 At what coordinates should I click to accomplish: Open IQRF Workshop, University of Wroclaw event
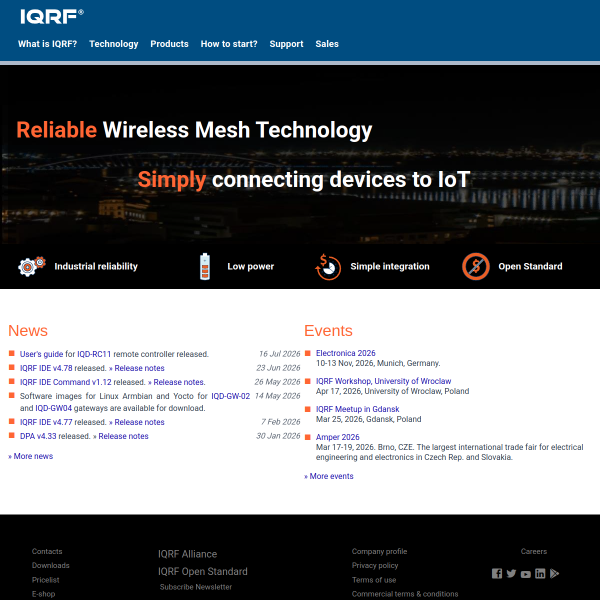pyautogui.click(x=383, y=381)
